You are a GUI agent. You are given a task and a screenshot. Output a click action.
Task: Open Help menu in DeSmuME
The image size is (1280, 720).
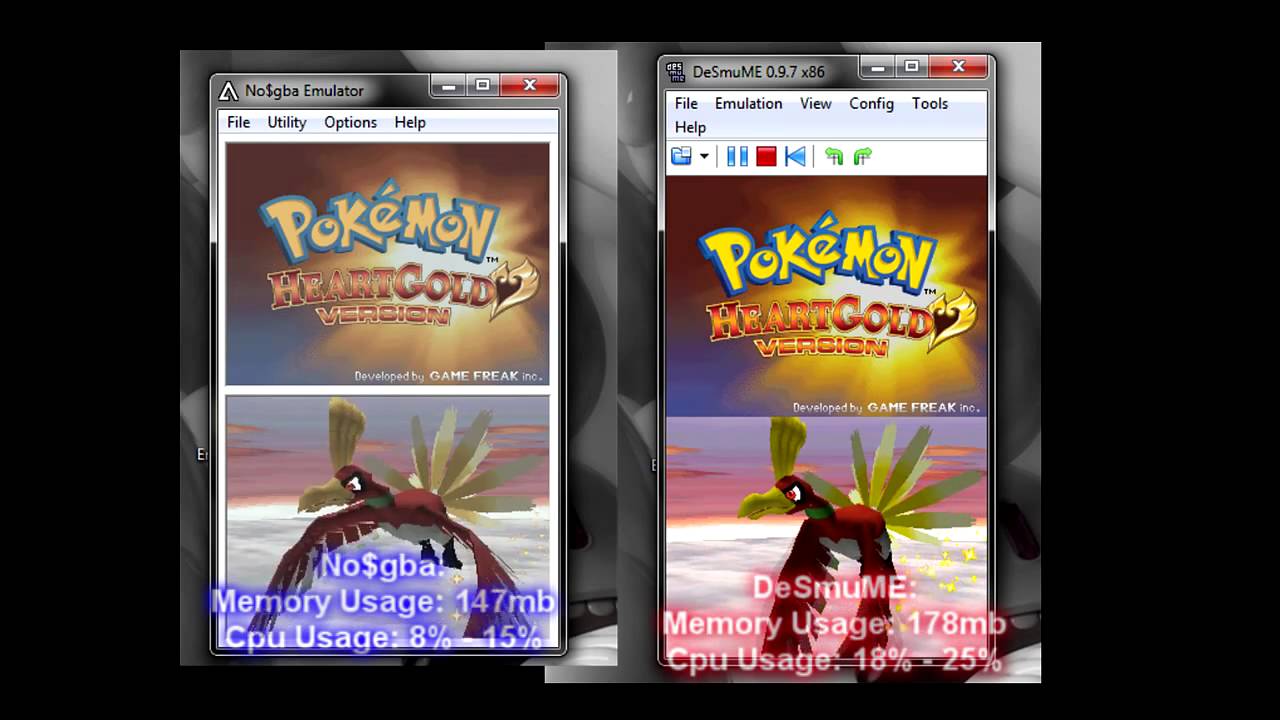click(x=690, y=127)
